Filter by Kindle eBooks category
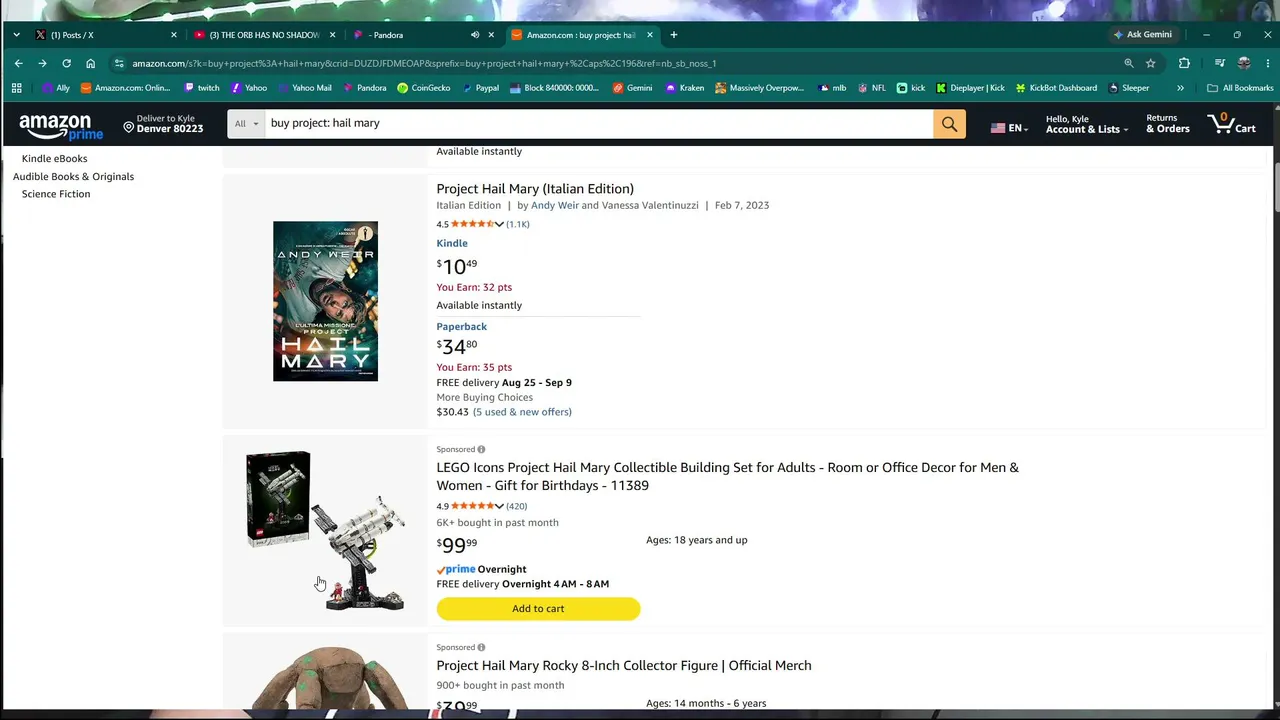Image resolution: width=1280 pixels, height=720 pixels. 54,159
